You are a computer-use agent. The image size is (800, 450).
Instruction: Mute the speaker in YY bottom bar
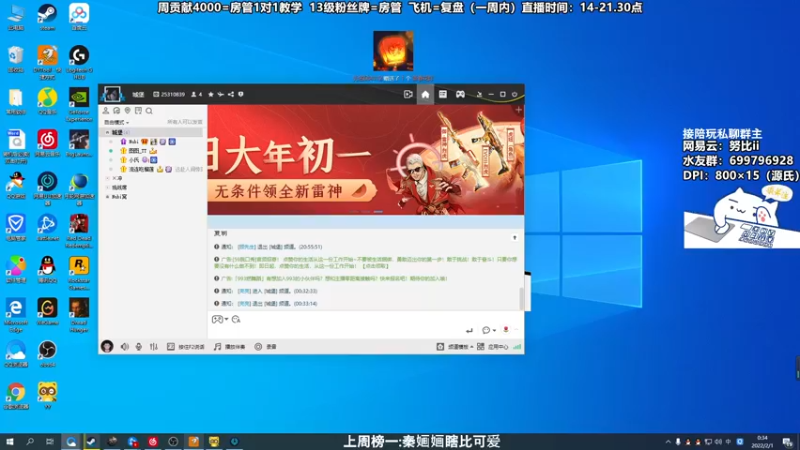click(x=124, y=346)
